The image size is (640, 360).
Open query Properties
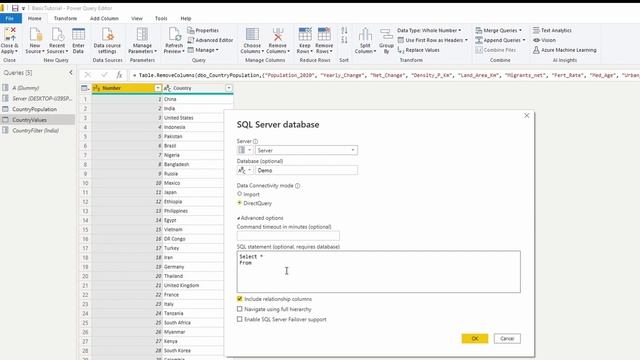coord(203,30)
